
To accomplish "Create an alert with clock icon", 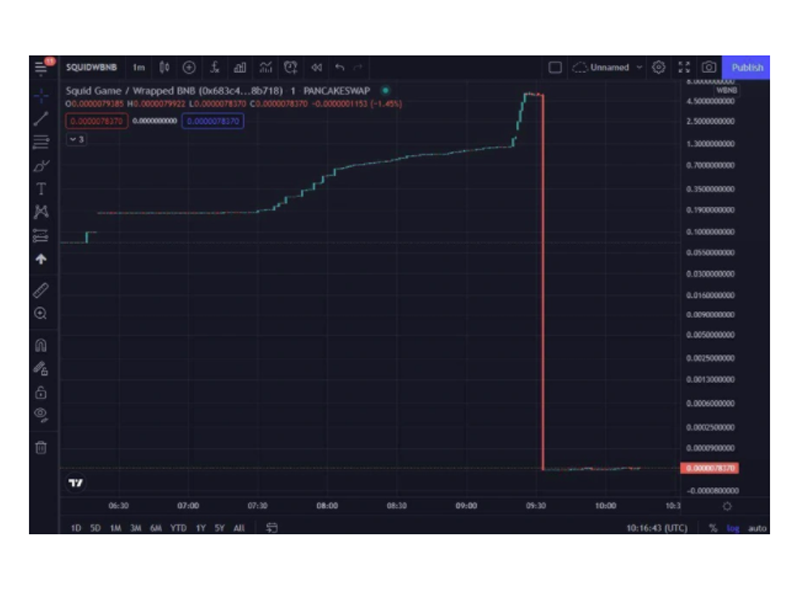I will (290, 67).
